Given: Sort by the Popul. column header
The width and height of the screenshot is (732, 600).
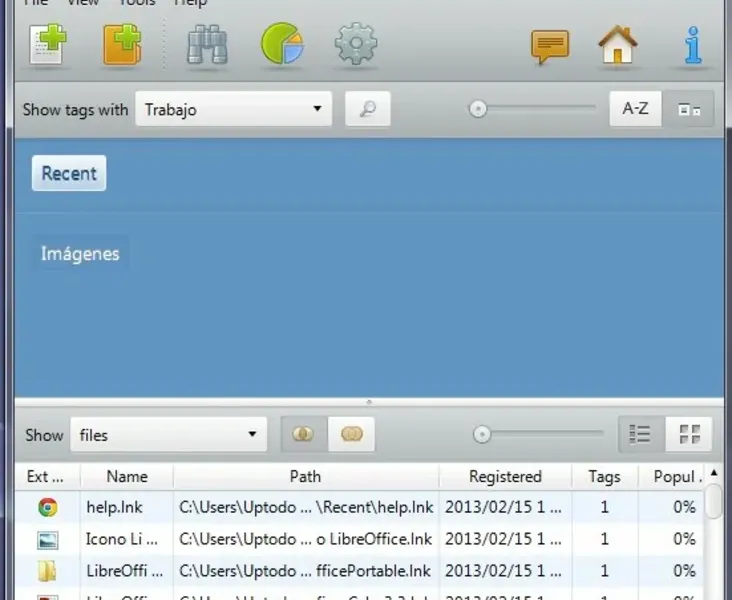Looking at the screenshot, I should (671, 476).
